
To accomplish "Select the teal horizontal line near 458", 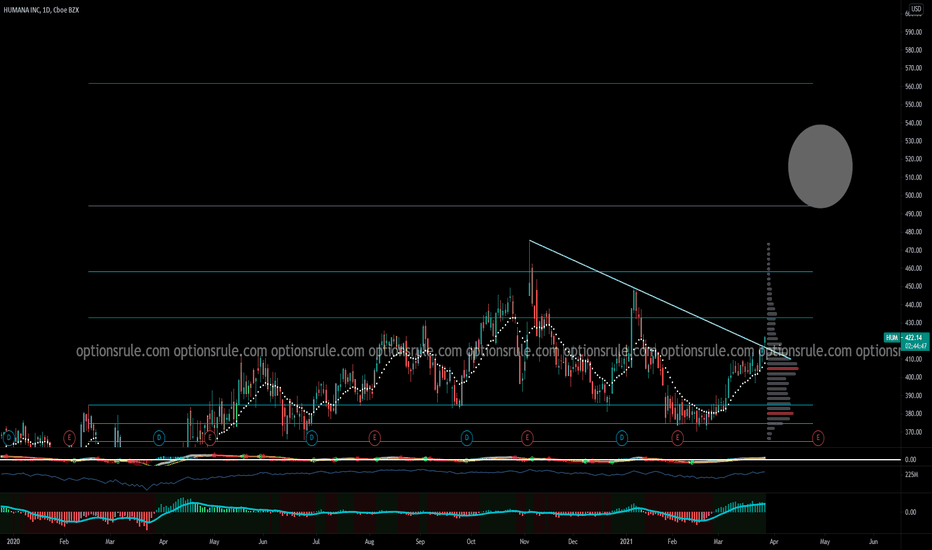I will click(451, 272).
